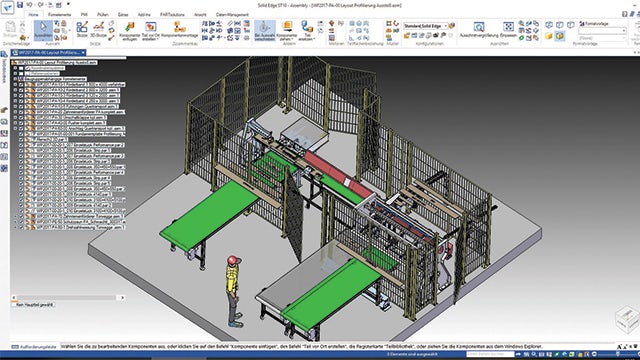Click Teil ersetzen
Screen dimensions: 640x360
307,31
